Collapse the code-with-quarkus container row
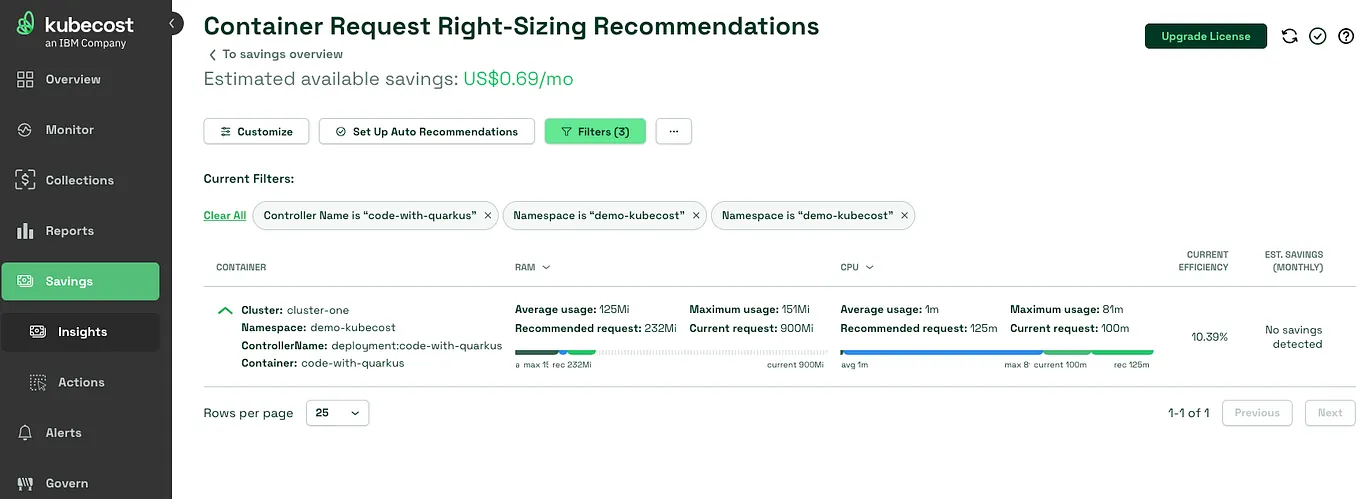 pyautogui.click(x=225, y=311)
